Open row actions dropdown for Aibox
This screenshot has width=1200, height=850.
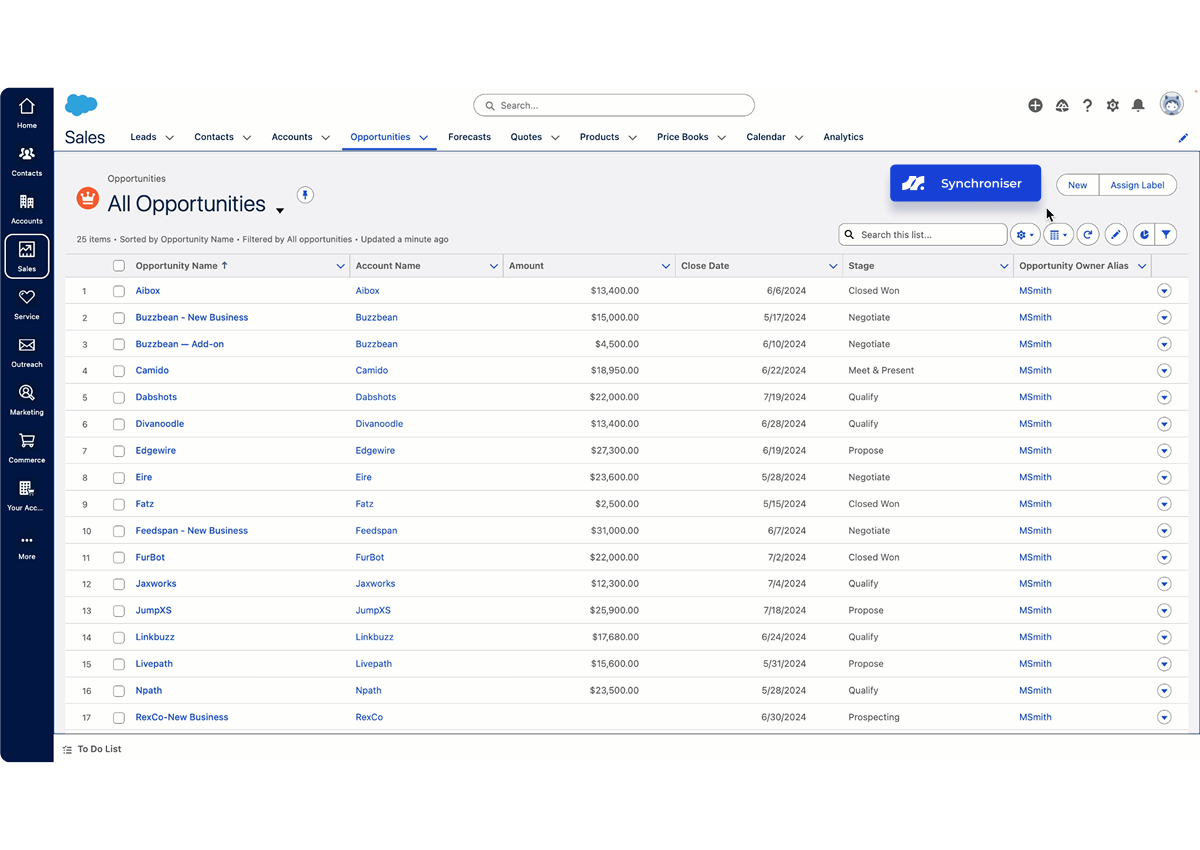1164,291
